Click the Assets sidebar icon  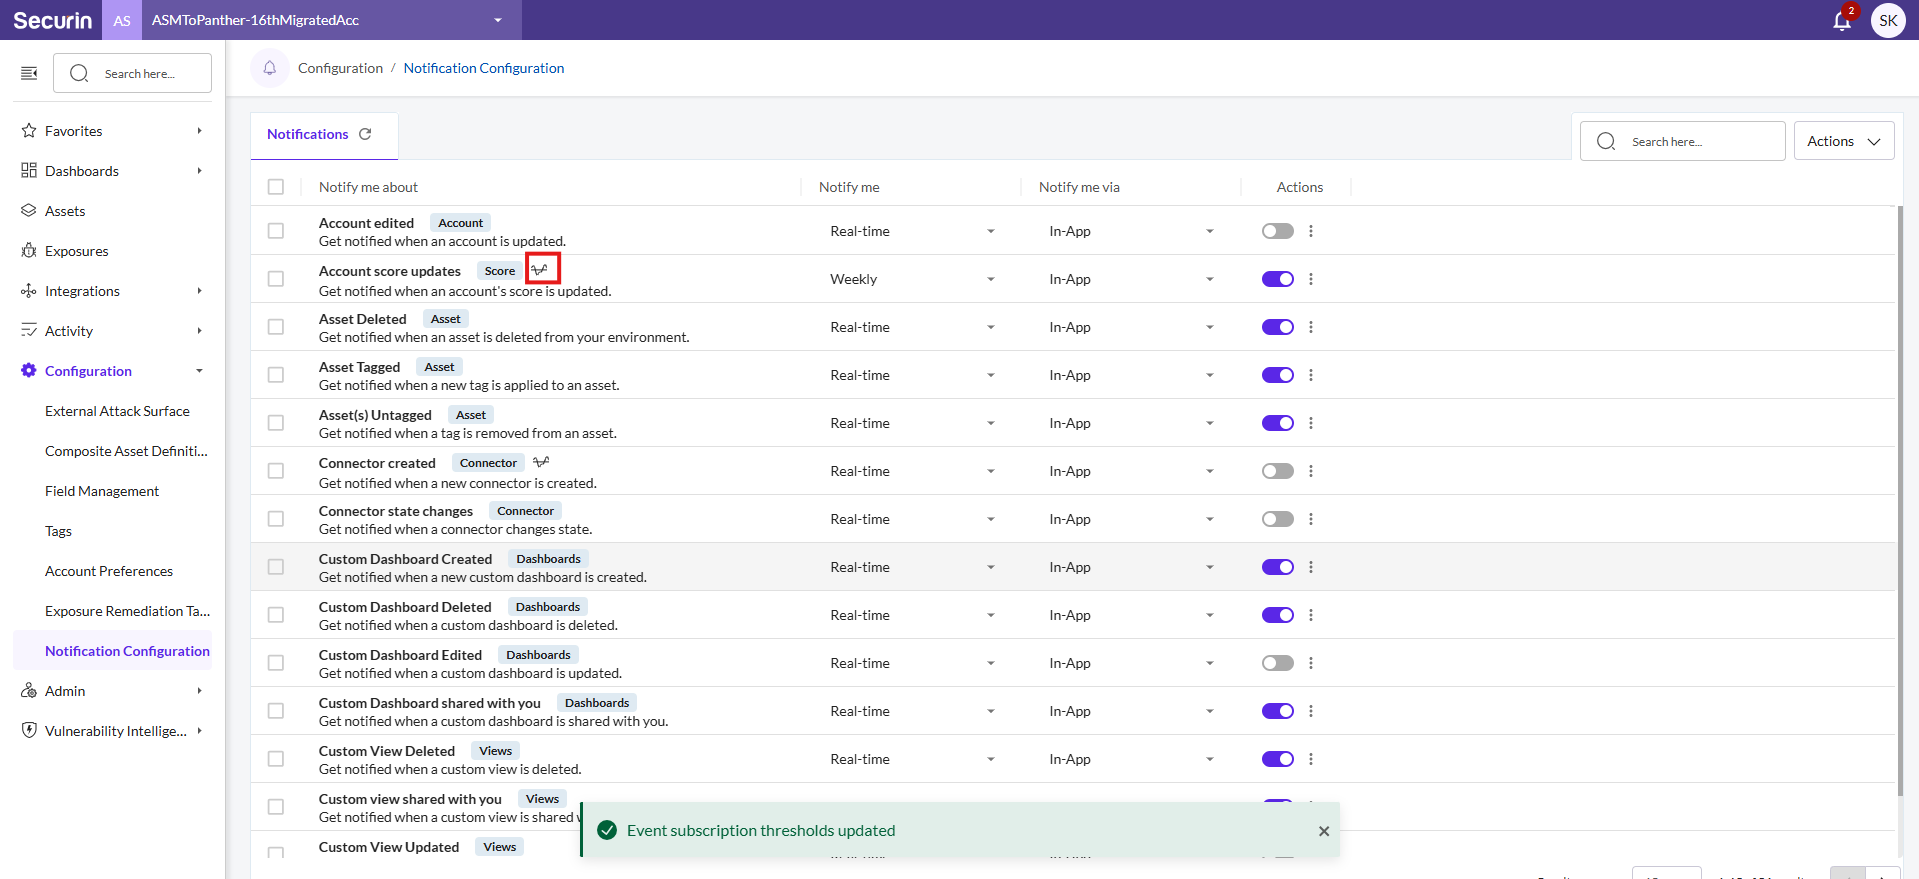point(29,211)
